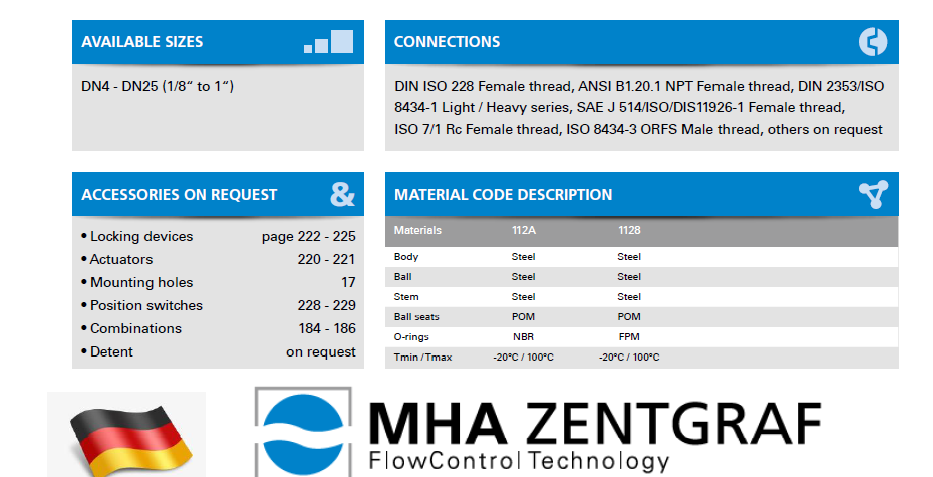The image size is (933, 477).
Task: Click the molecule icon in Material Code header
Action: (872, 195)
